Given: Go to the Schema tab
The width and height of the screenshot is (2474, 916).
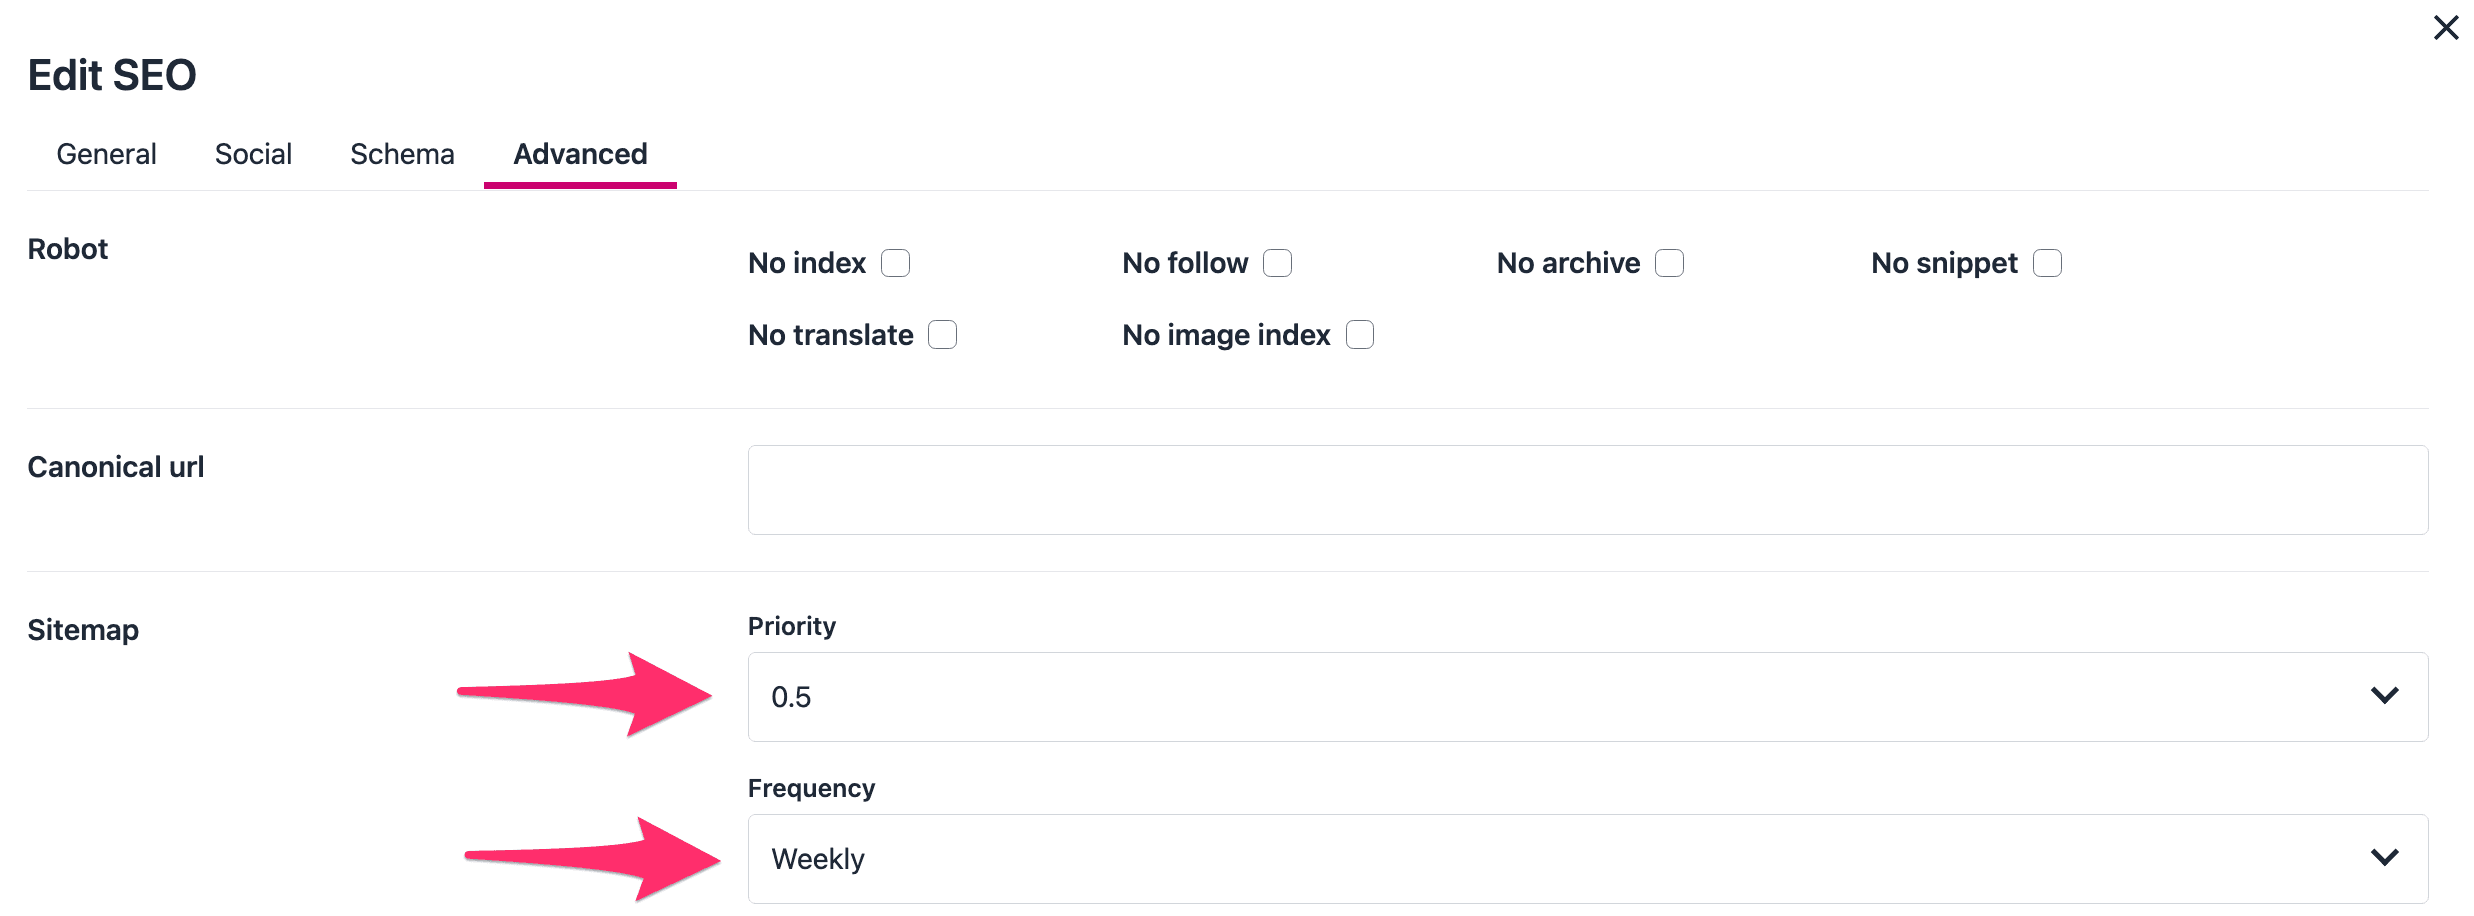Looking at the screenshot, I should pyautogui.click(x=402, y=154).
